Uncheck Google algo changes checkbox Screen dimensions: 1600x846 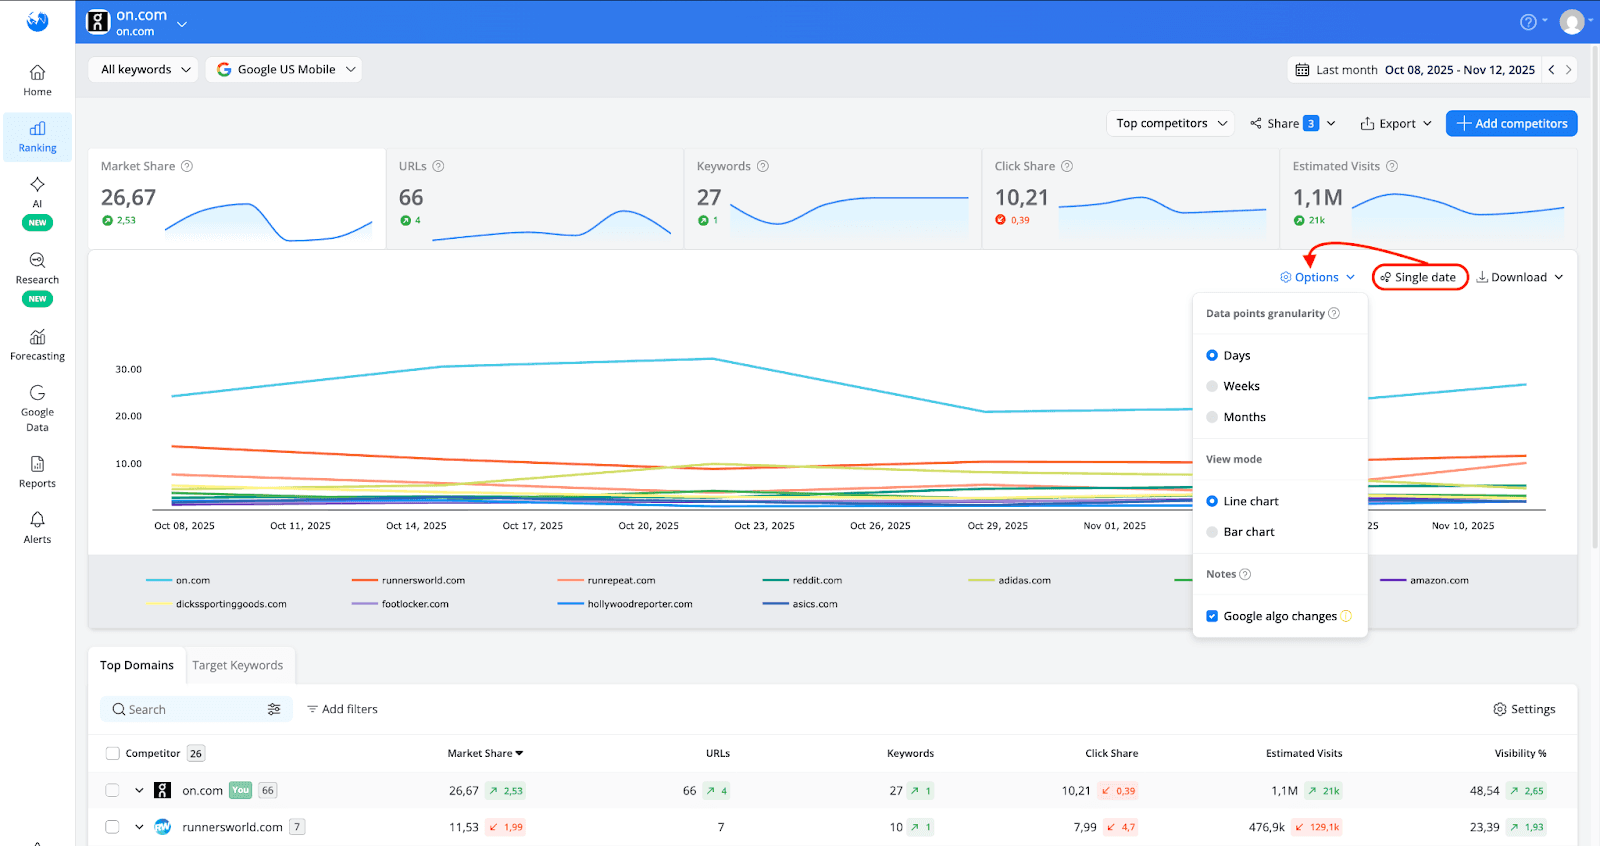tap(1212, 616)
